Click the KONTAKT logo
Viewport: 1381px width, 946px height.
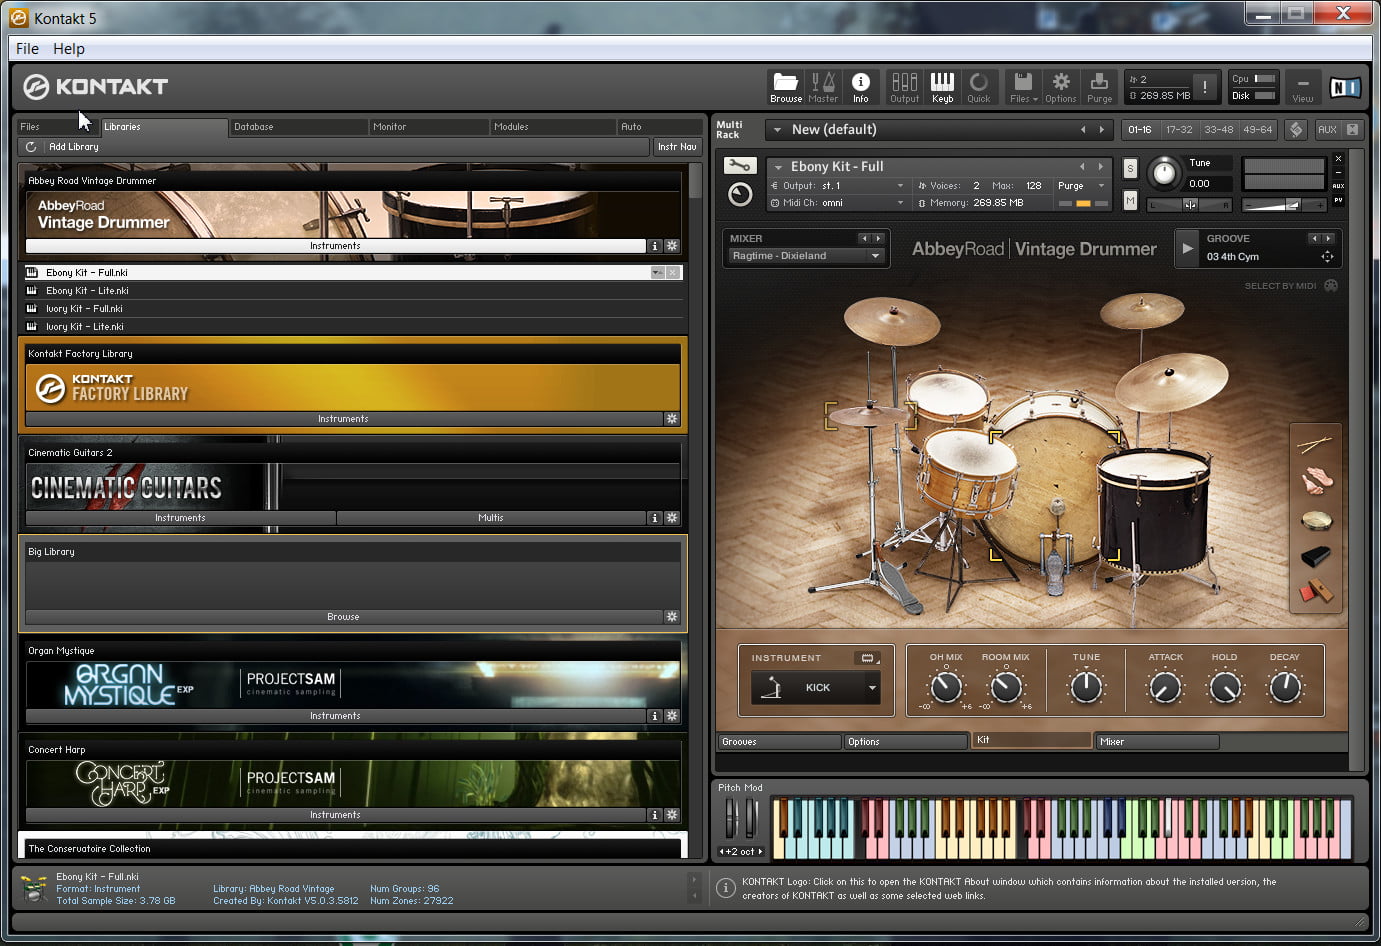95,87
